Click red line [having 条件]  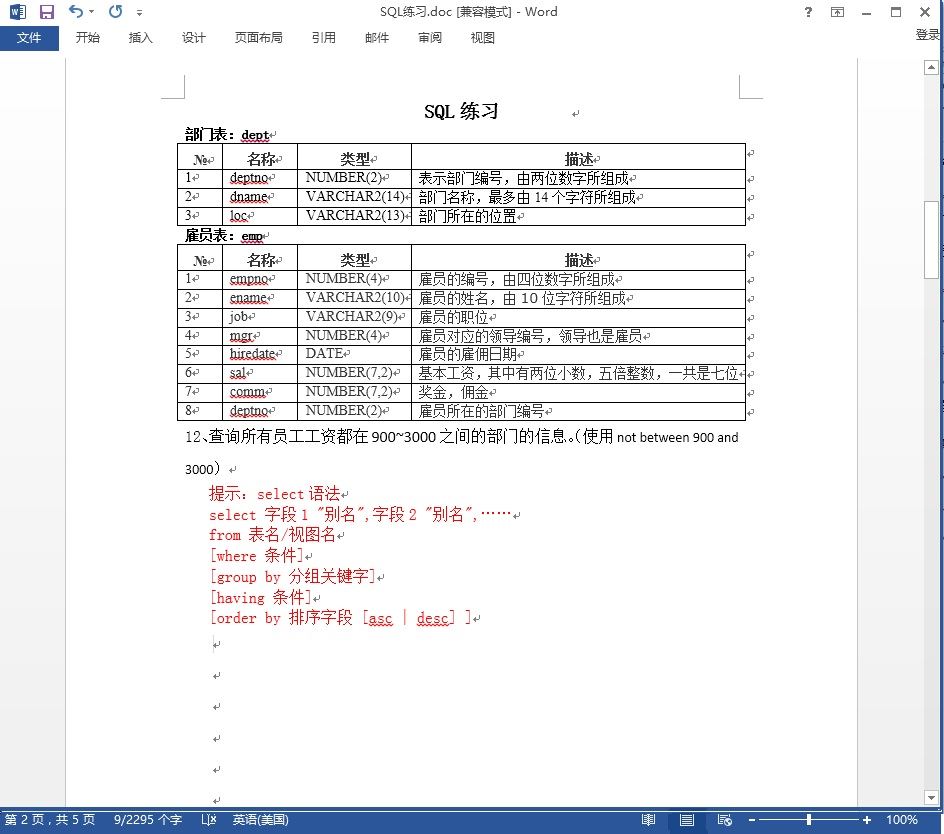pos(261,597)
